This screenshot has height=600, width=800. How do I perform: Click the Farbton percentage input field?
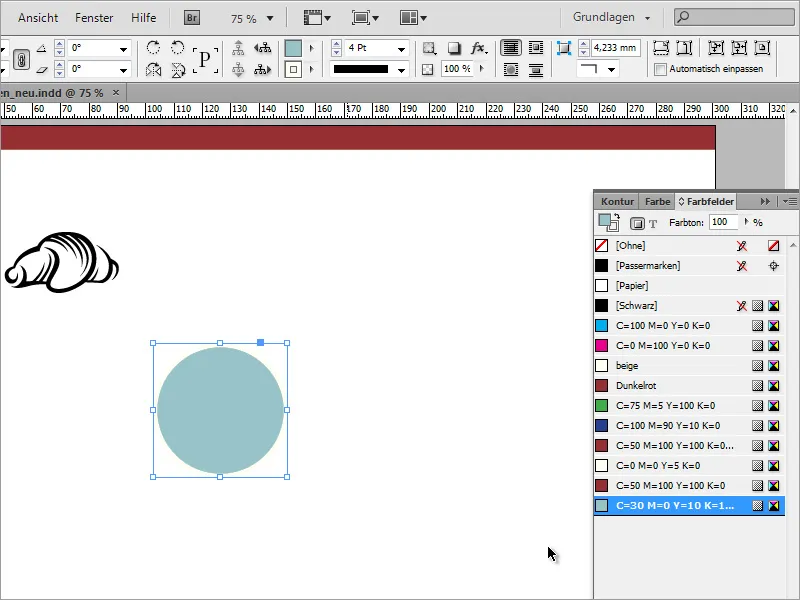click(723, 222)
